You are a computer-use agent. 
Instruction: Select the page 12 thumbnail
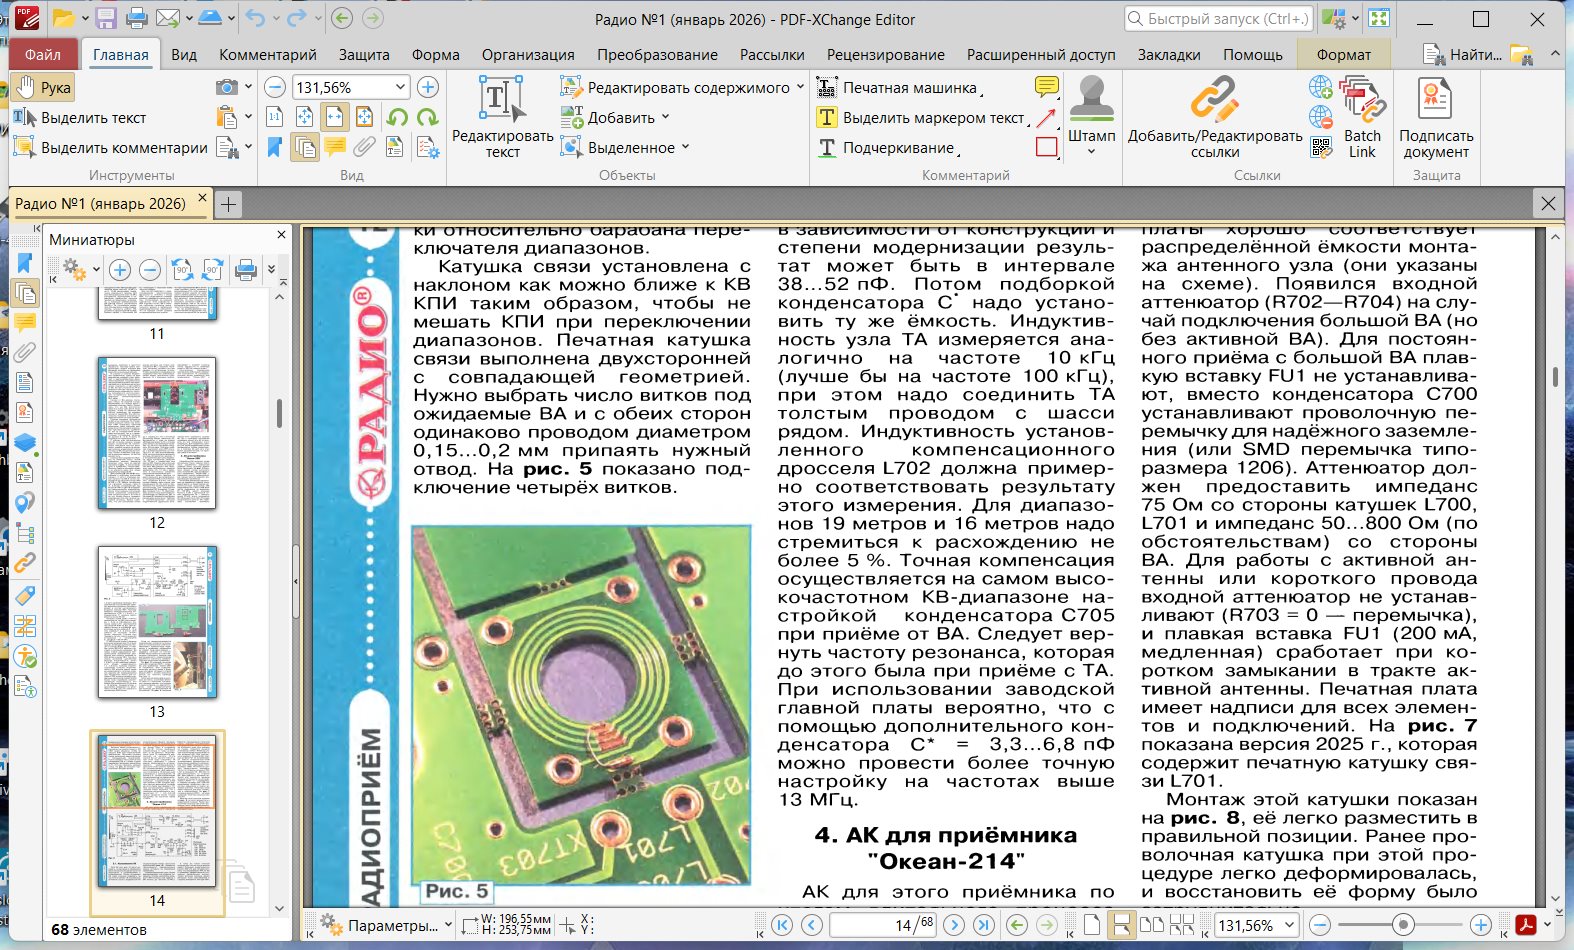157,433
